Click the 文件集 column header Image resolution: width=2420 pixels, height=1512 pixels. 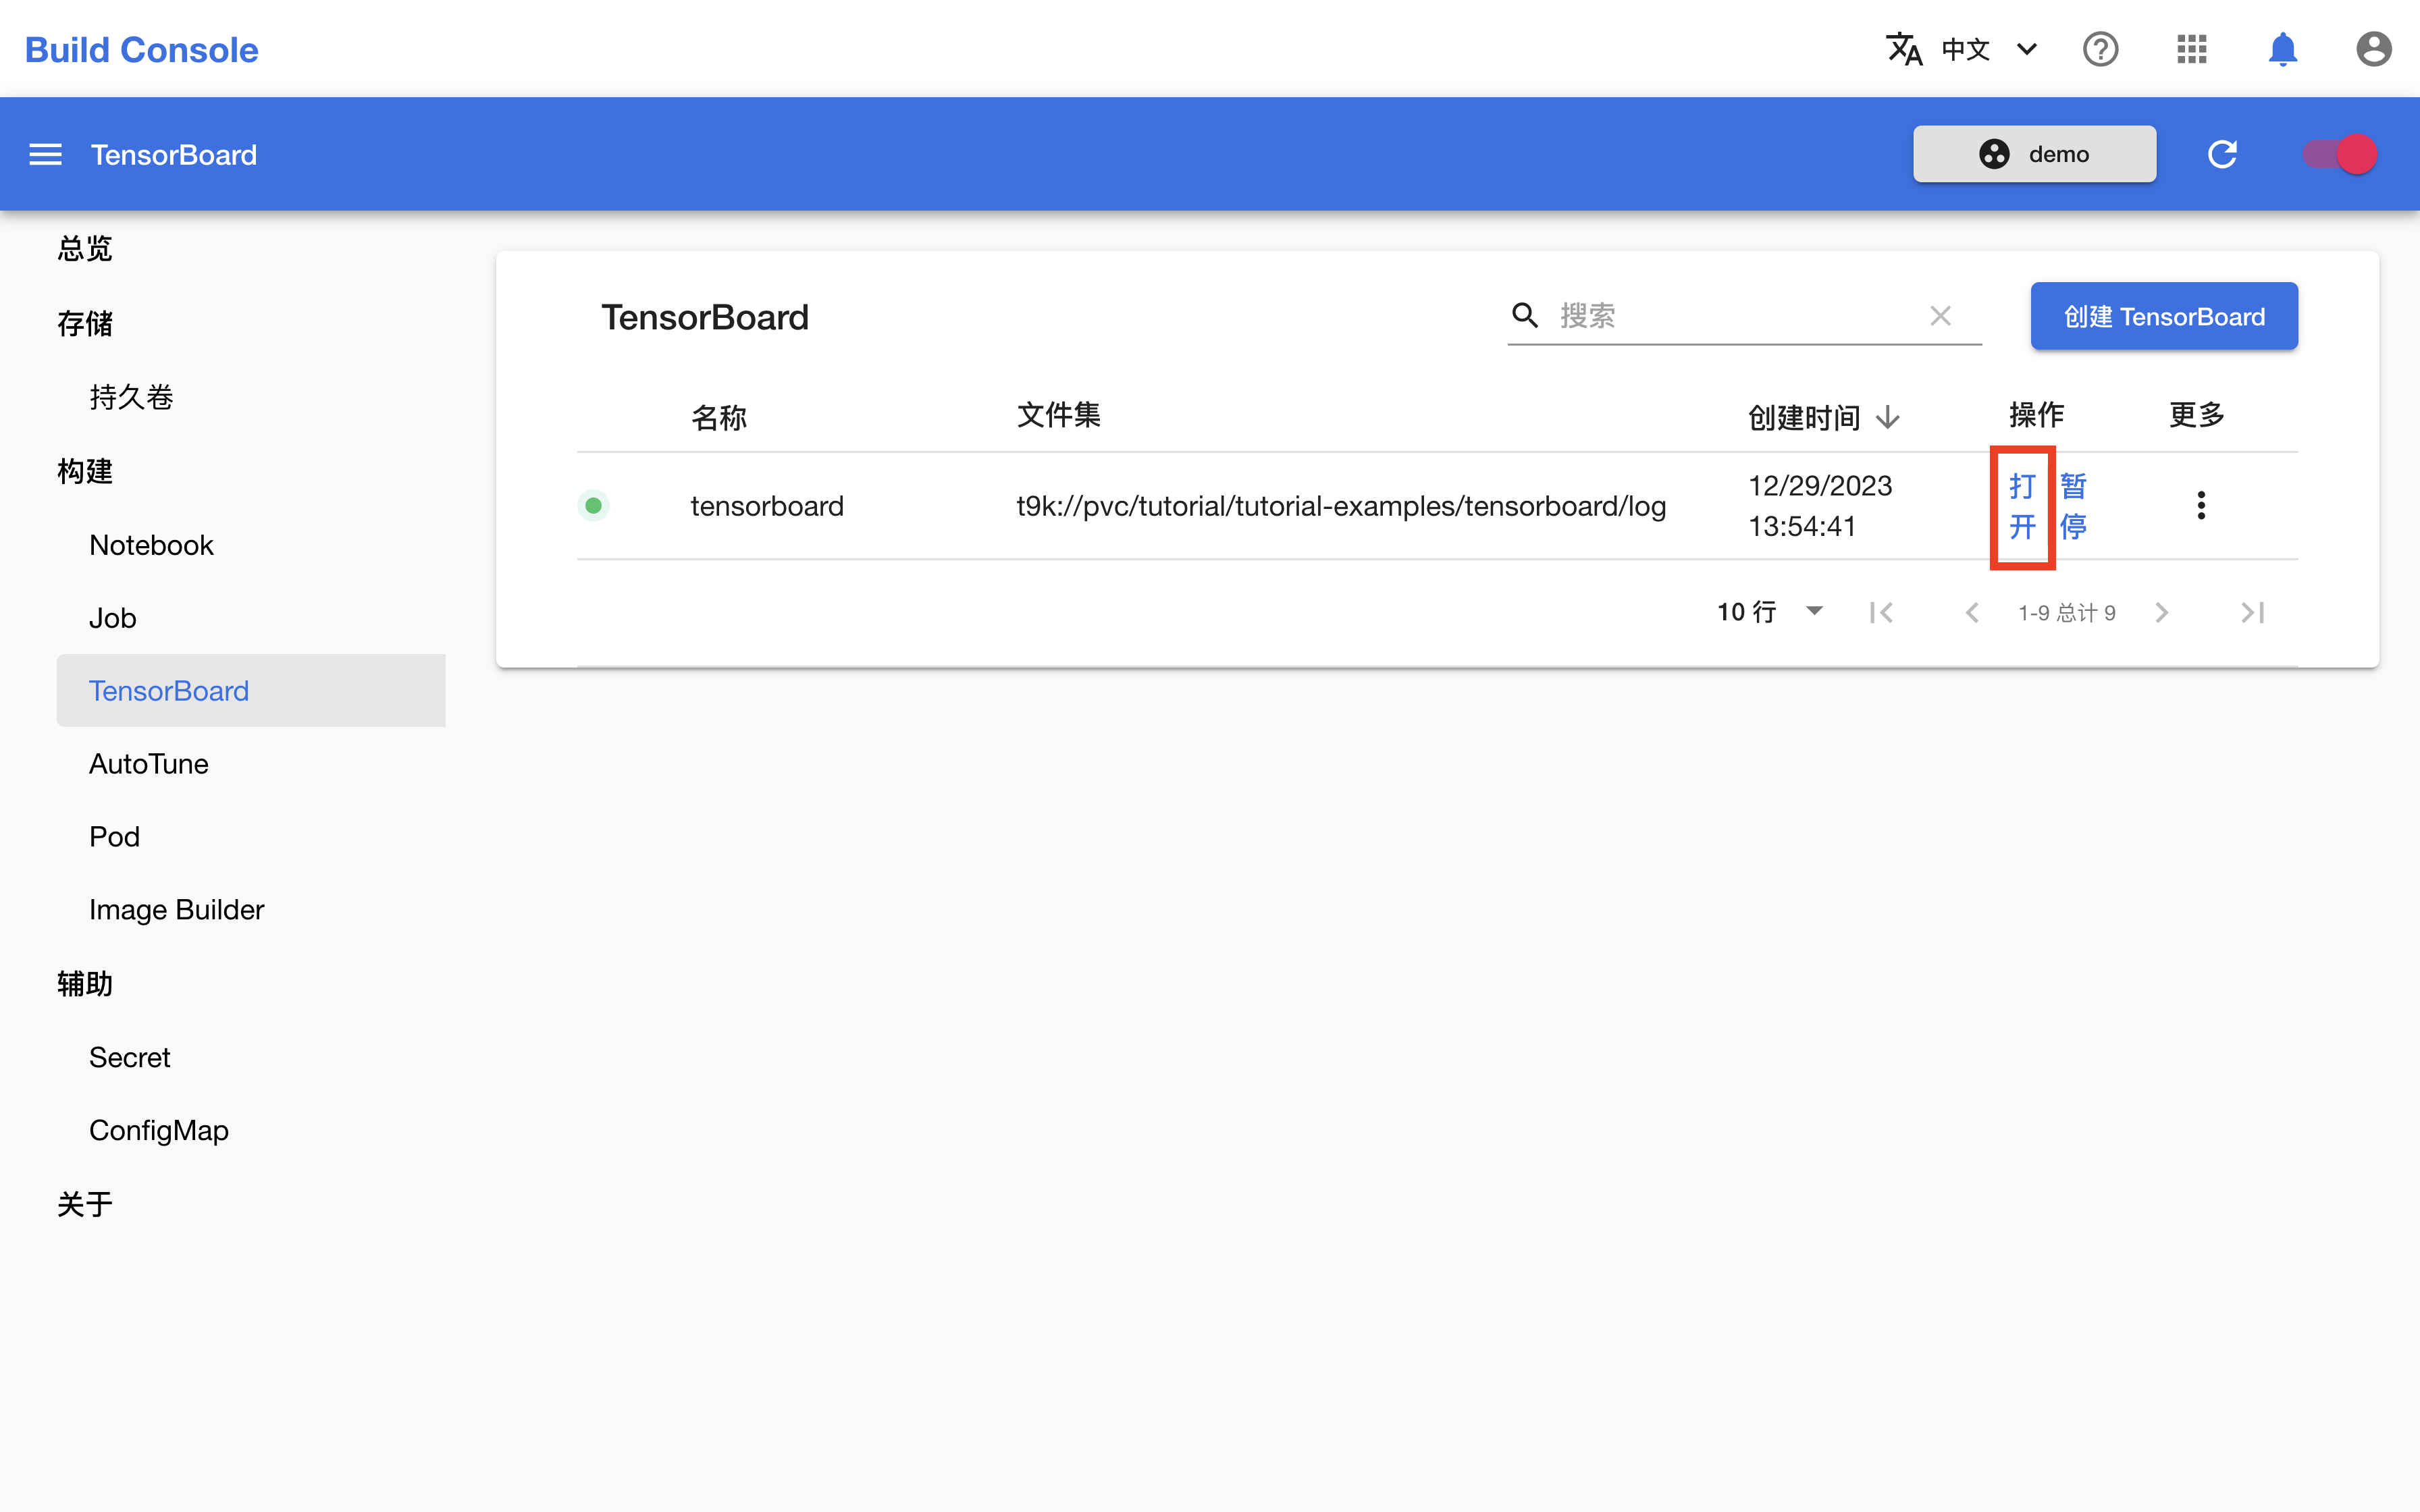tap(1058, 415)
